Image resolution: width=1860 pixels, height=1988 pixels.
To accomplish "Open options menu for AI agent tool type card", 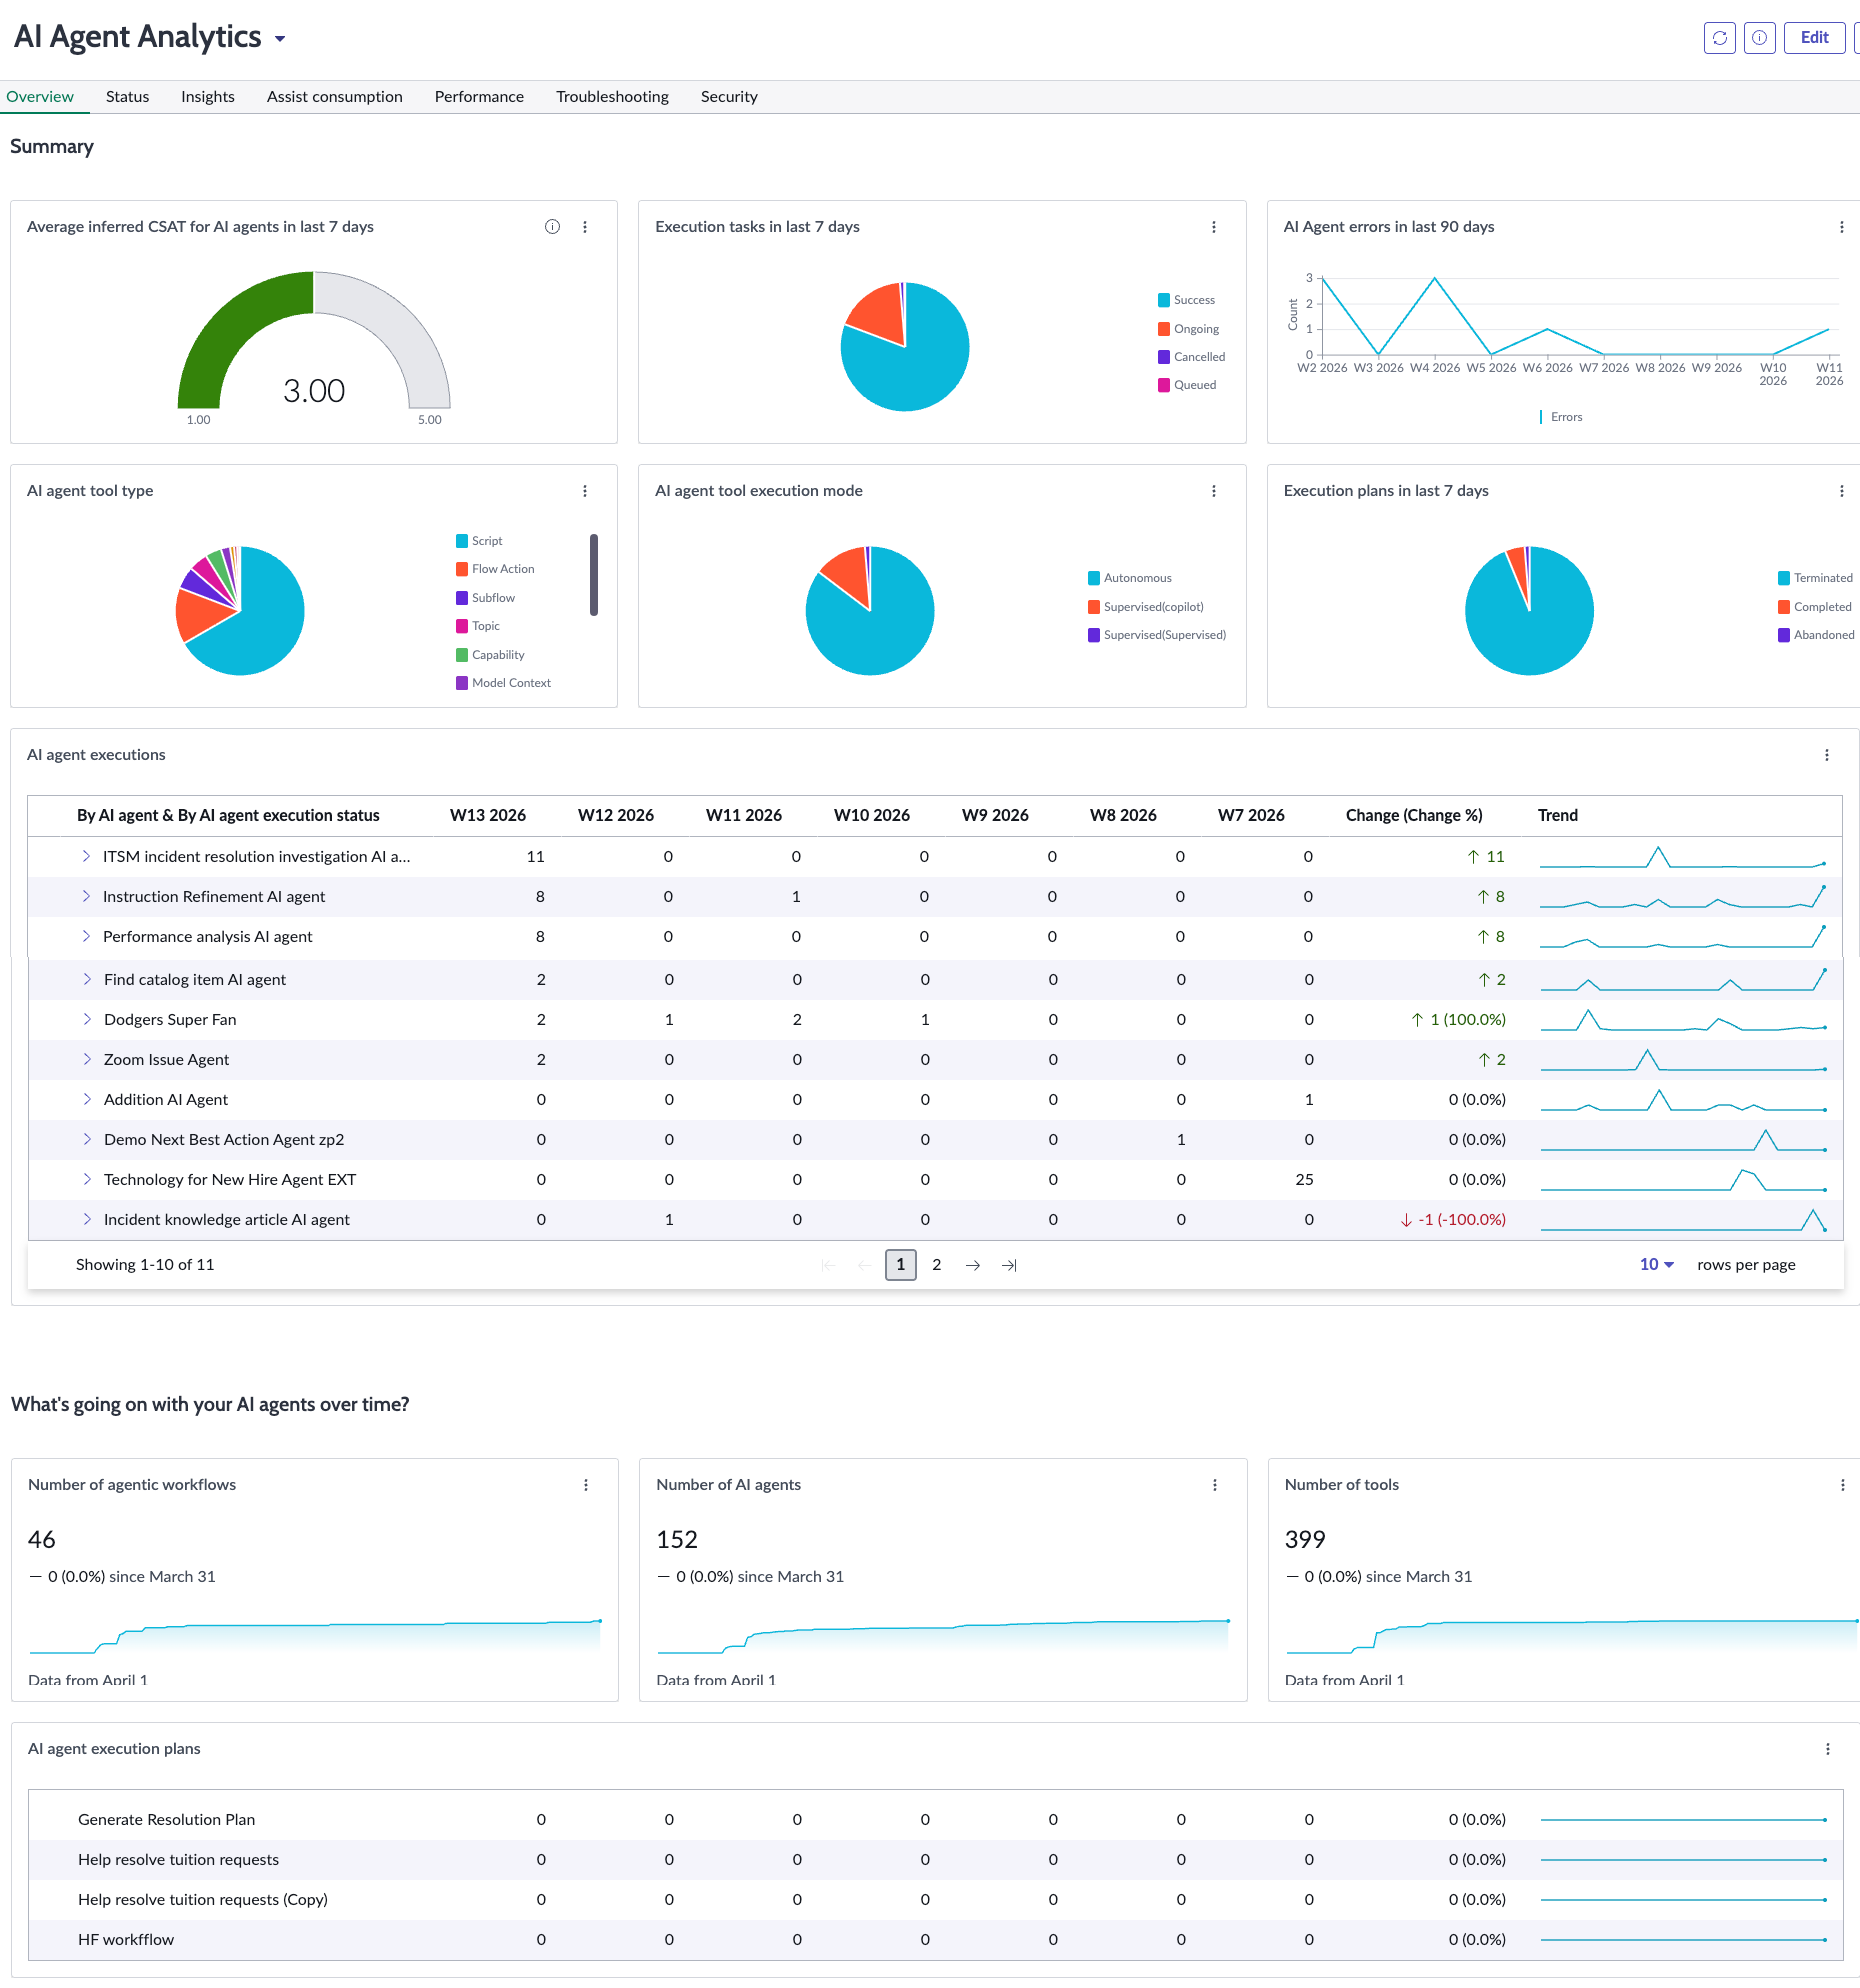I will click(x=585, y=491).
